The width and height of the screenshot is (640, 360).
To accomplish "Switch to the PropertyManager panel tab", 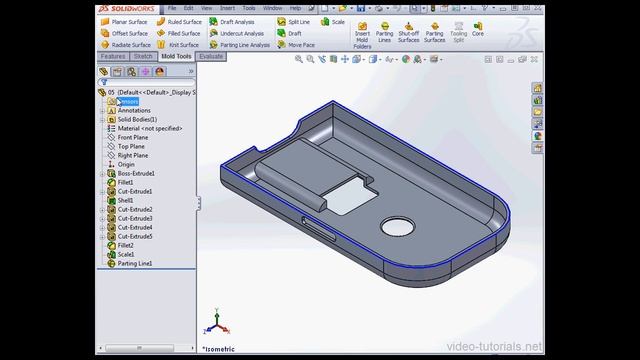I will tap(117, 72).
